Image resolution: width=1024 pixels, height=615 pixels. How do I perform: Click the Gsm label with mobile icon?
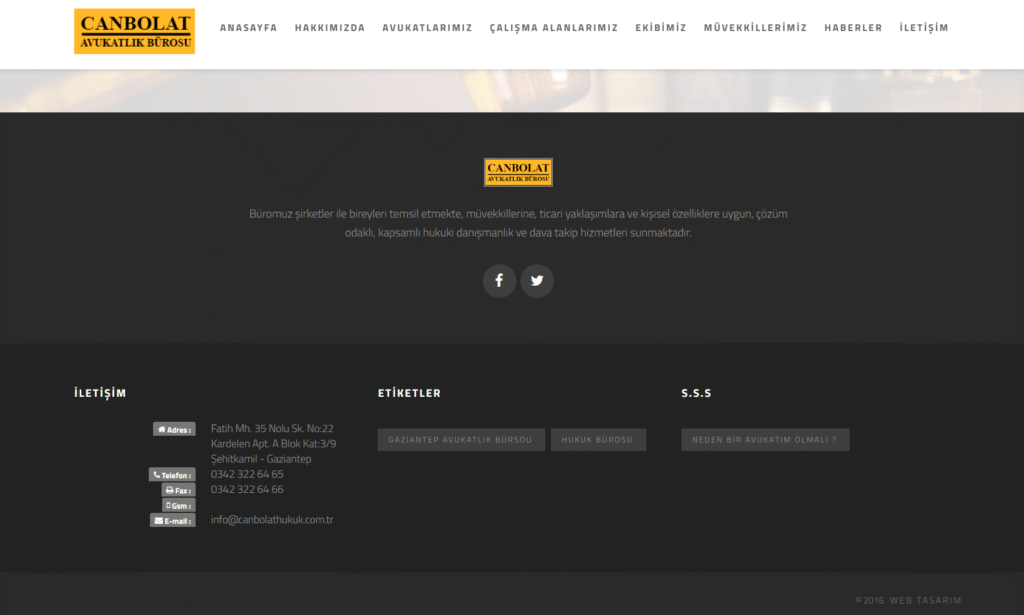point(178,505)
